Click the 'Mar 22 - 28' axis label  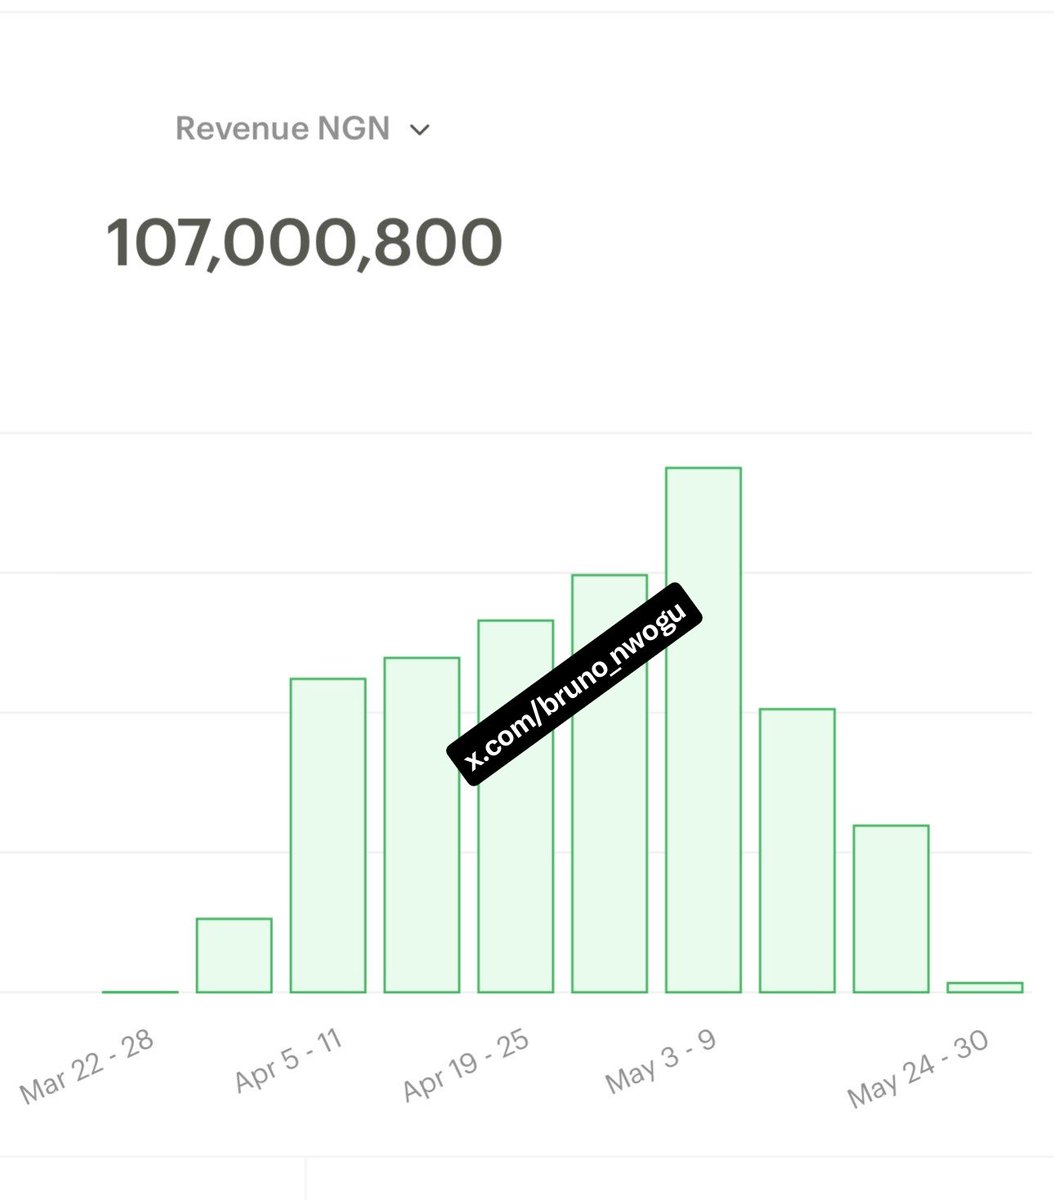[x=87, y=1066]
